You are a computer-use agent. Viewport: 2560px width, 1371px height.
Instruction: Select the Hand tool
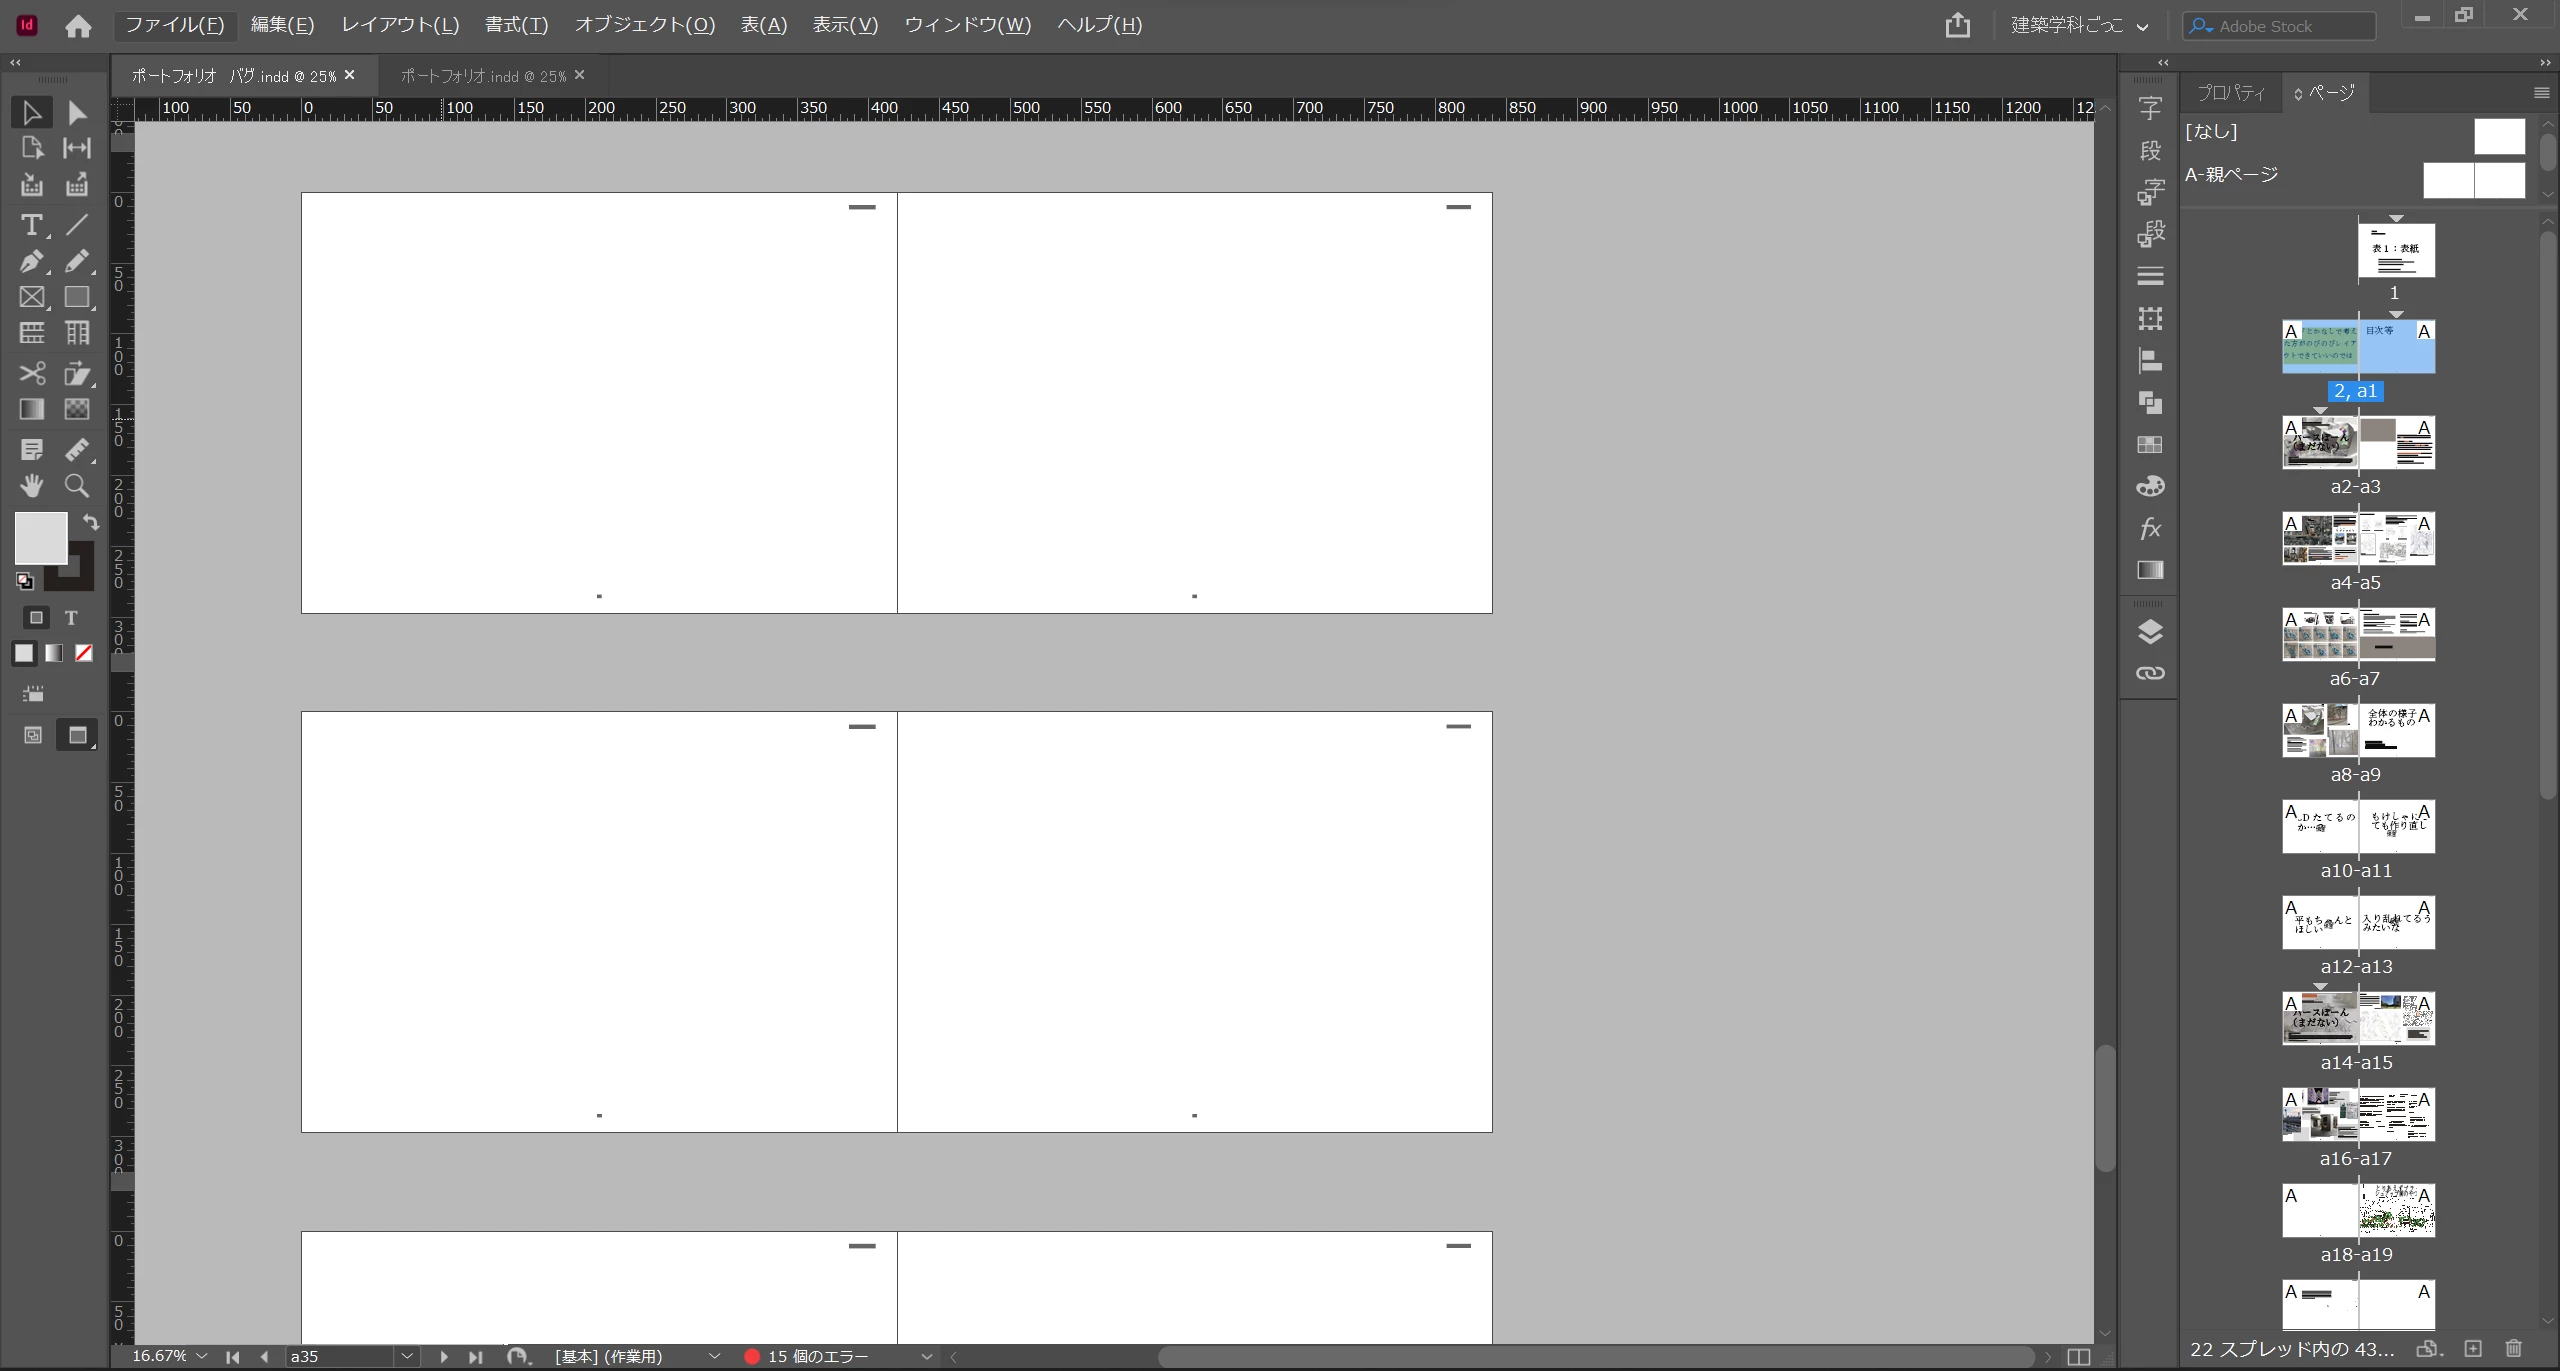click(x=31, y=486)
